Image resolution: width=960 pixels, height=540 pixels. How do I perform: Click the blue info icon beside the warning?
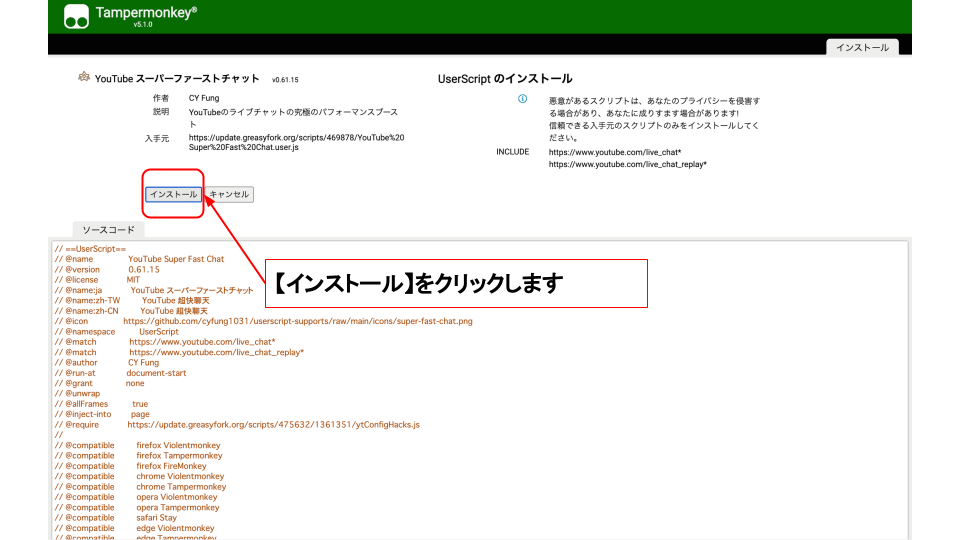tap(522, 99)
